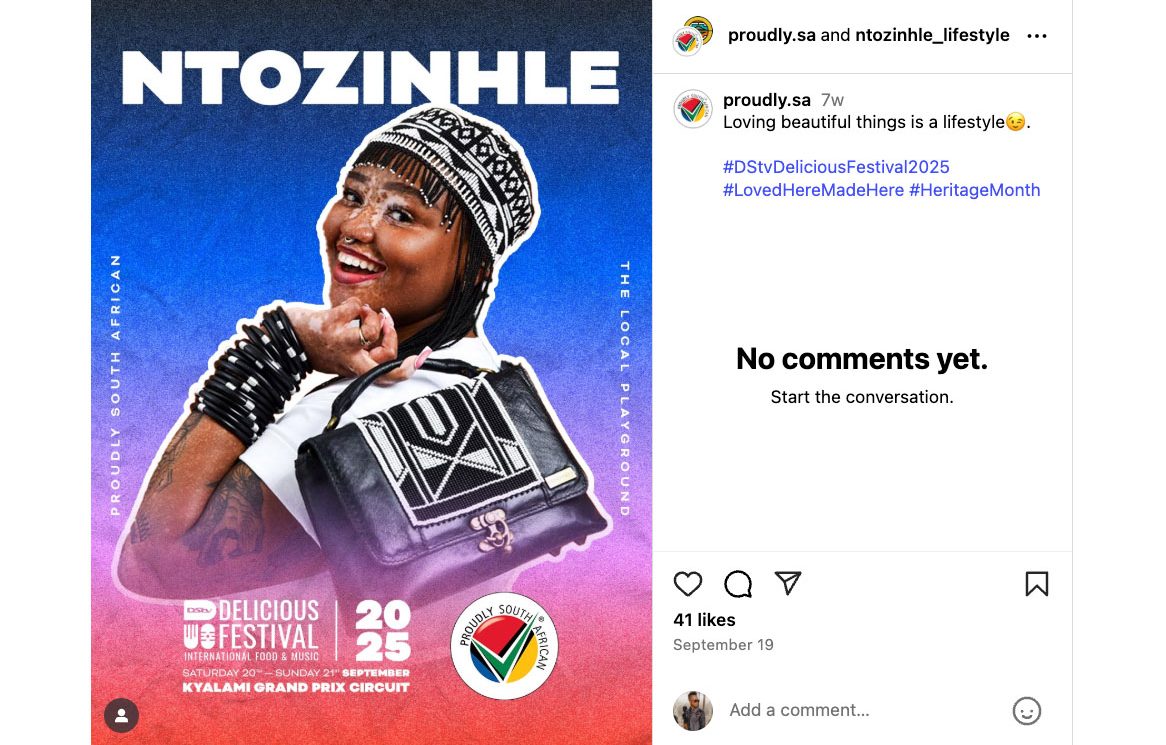
Task: Open comments via speech bubble icon
Action: (738, 584)
